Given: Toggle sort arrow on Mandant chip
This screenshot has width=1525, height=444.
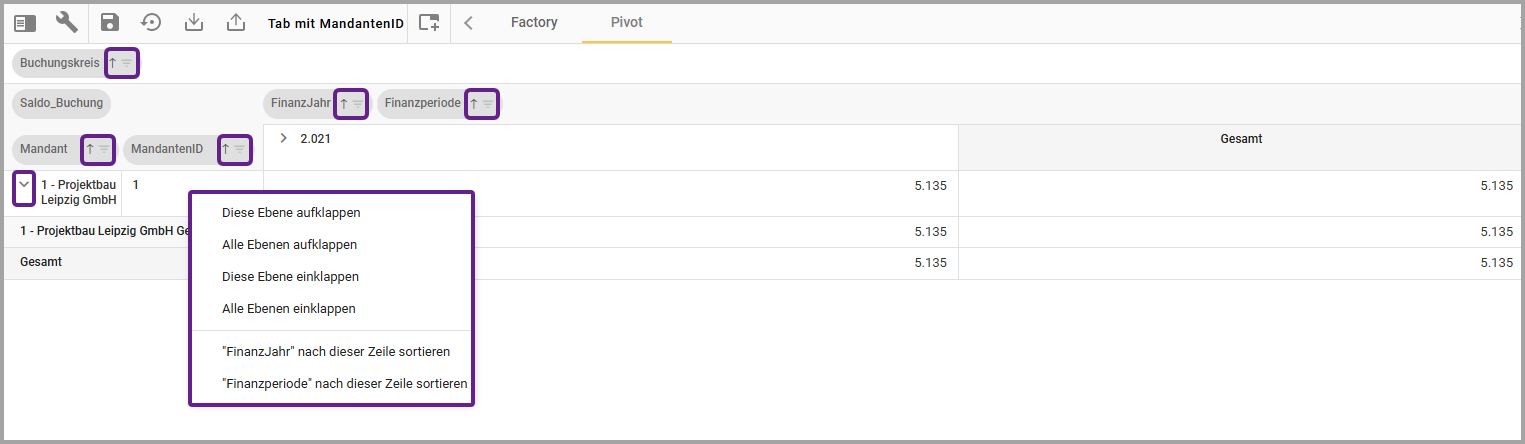Looking at the screenshot, I should (x=90, y=149).
